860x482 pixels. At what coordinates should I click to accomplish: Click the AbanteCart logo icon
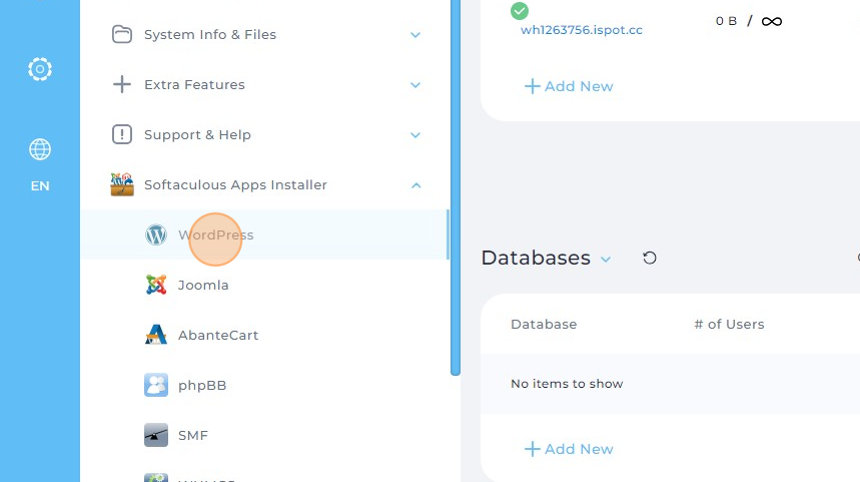click(x=156, y=334)
